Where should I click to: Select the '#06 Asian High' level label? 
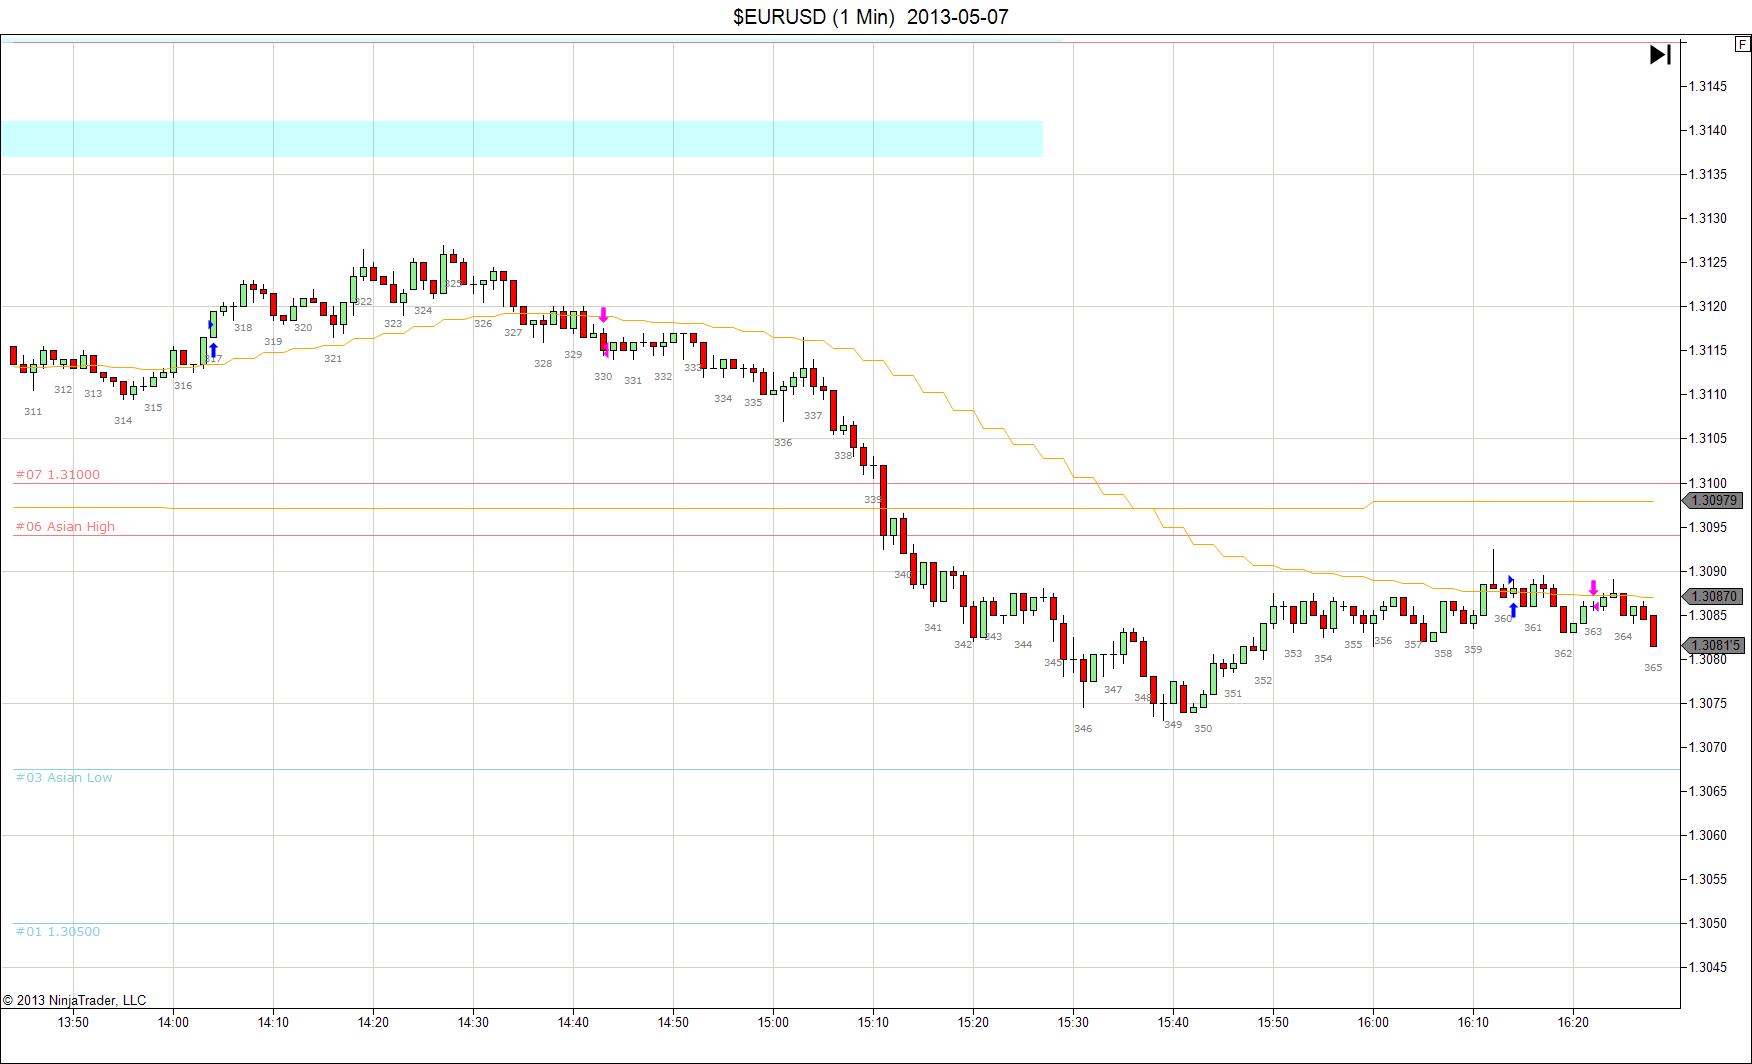[65, 527]
